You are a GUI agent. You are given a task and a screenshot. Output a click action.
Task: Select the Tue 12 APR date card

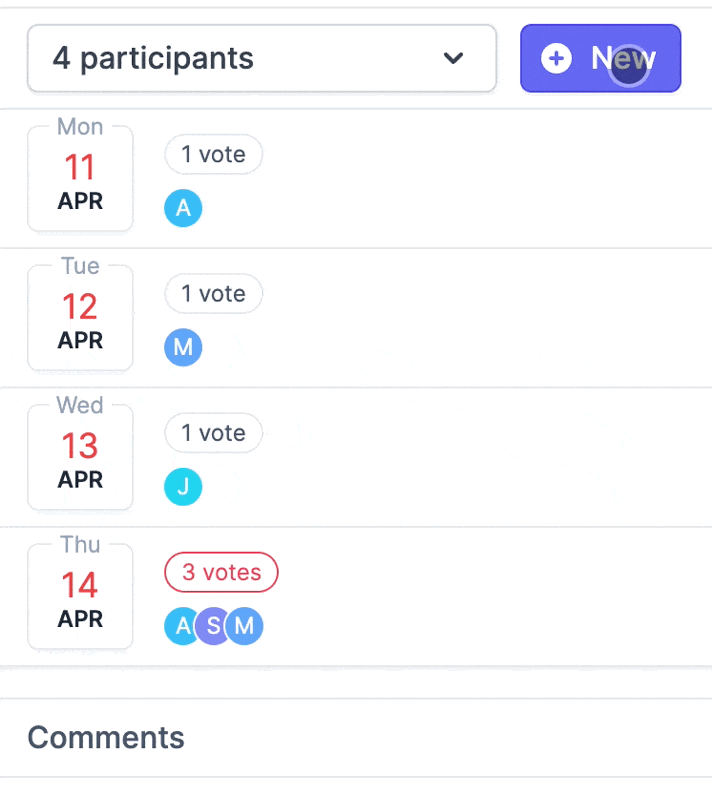(80, 318)
